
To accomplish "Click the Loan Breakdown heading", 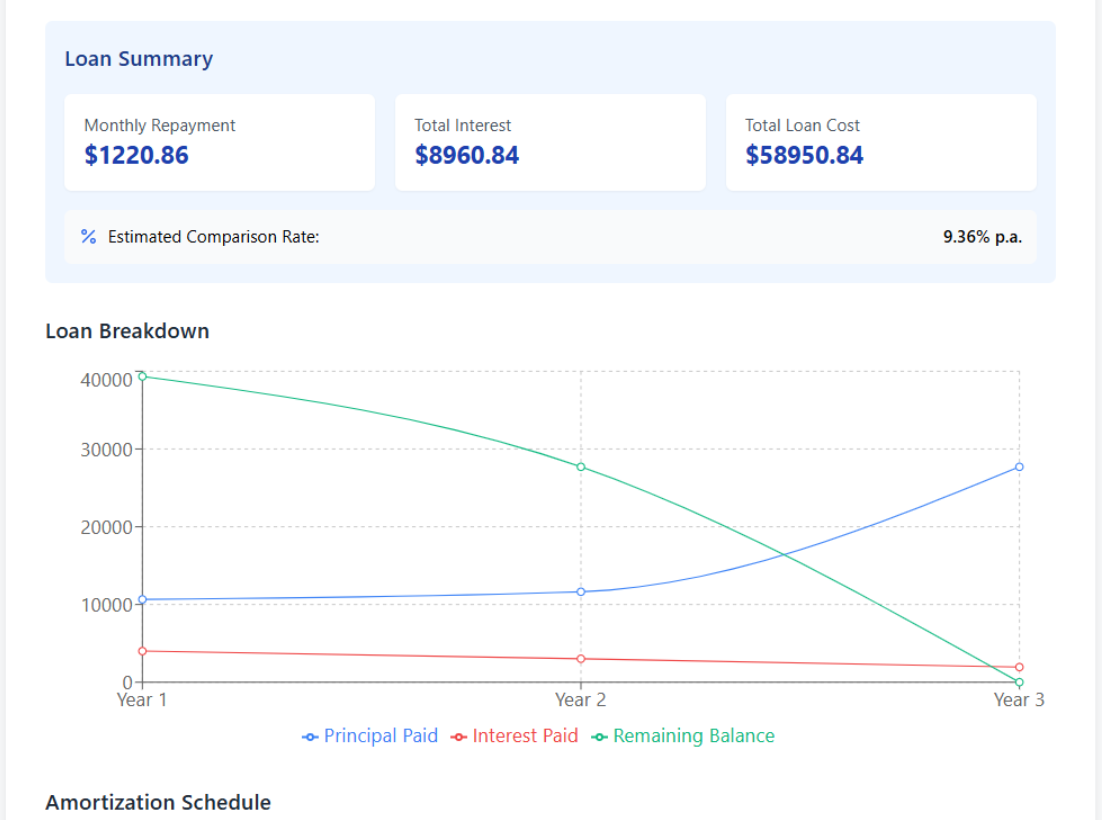I will coord(127,331).
